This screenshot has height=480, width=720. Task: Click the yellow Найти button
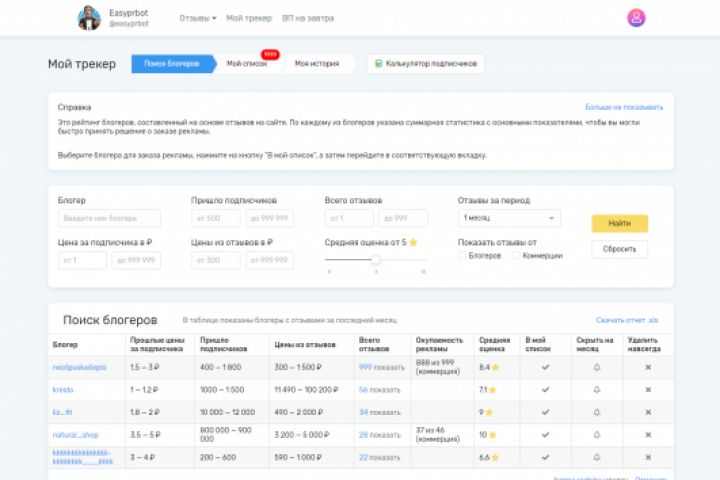tap(619, 223)
